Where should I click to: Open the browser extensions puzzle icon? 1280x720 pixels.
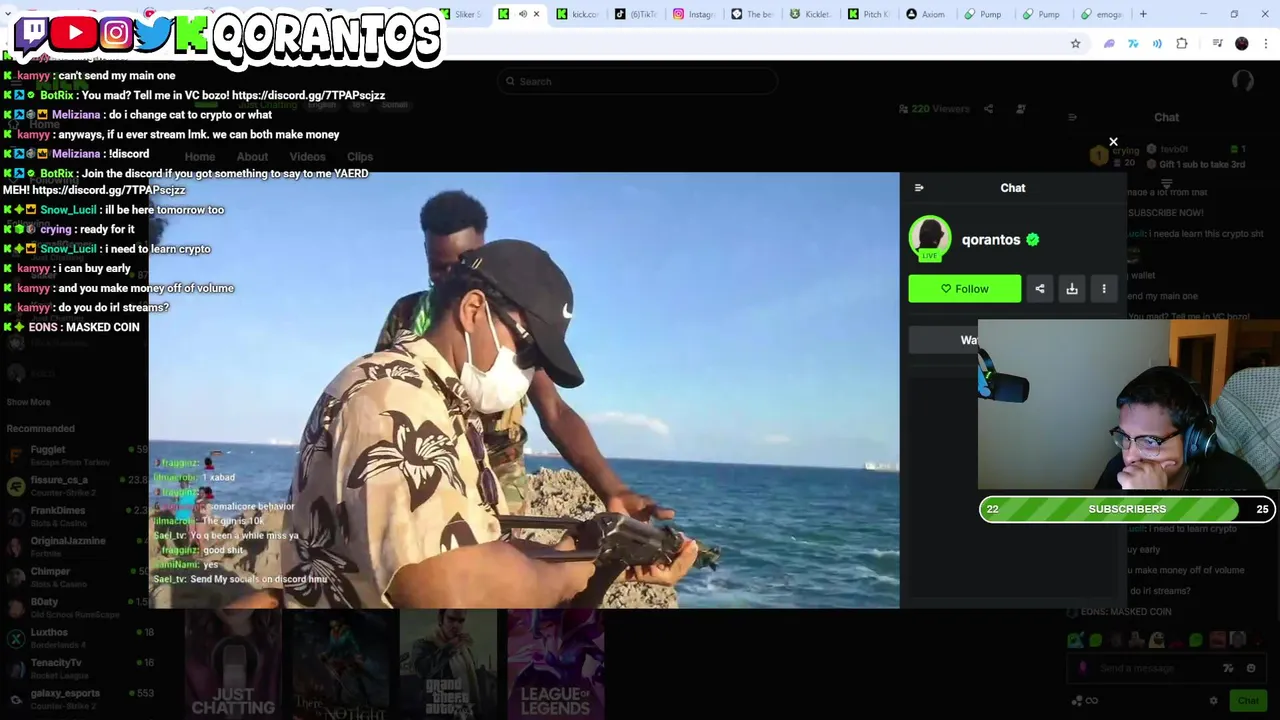tap(1182, 44)
